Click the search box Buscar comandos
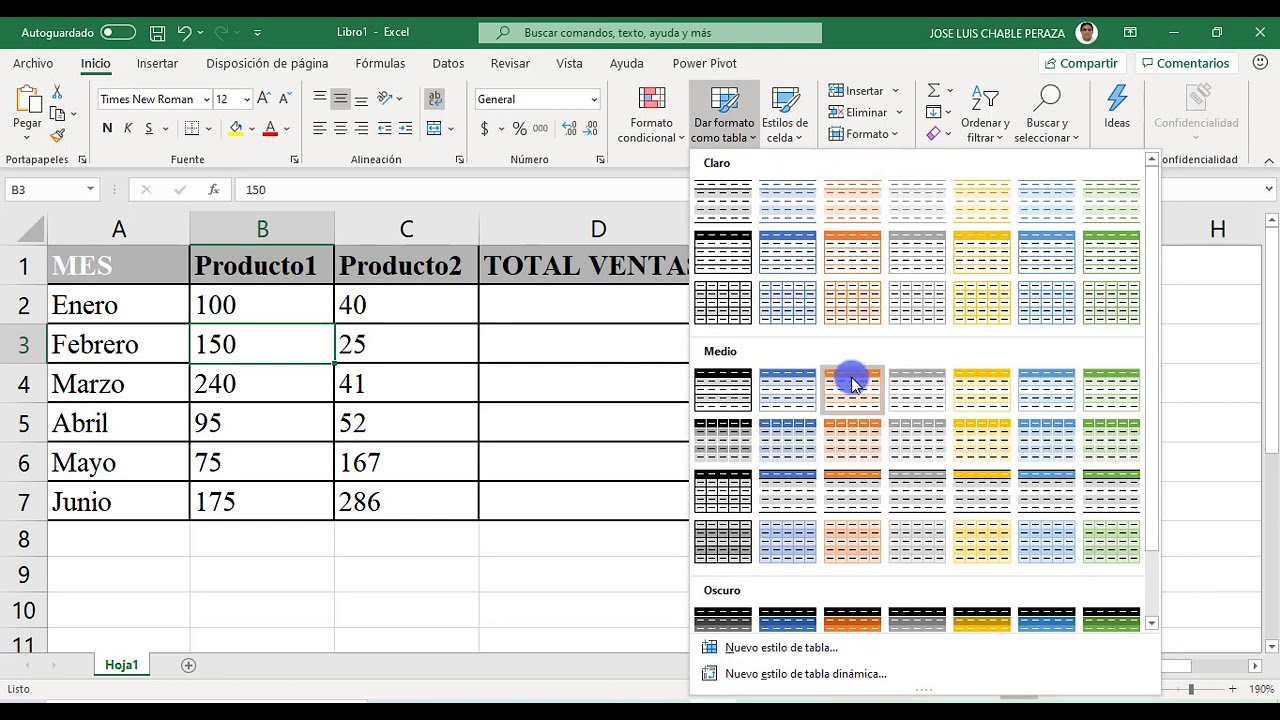 pos(650,33)
